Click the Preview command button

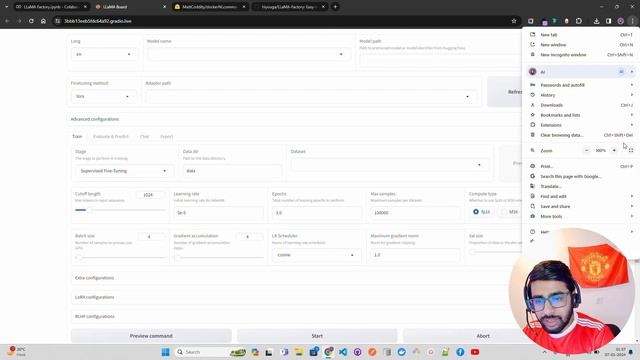[x=151, y=336]
